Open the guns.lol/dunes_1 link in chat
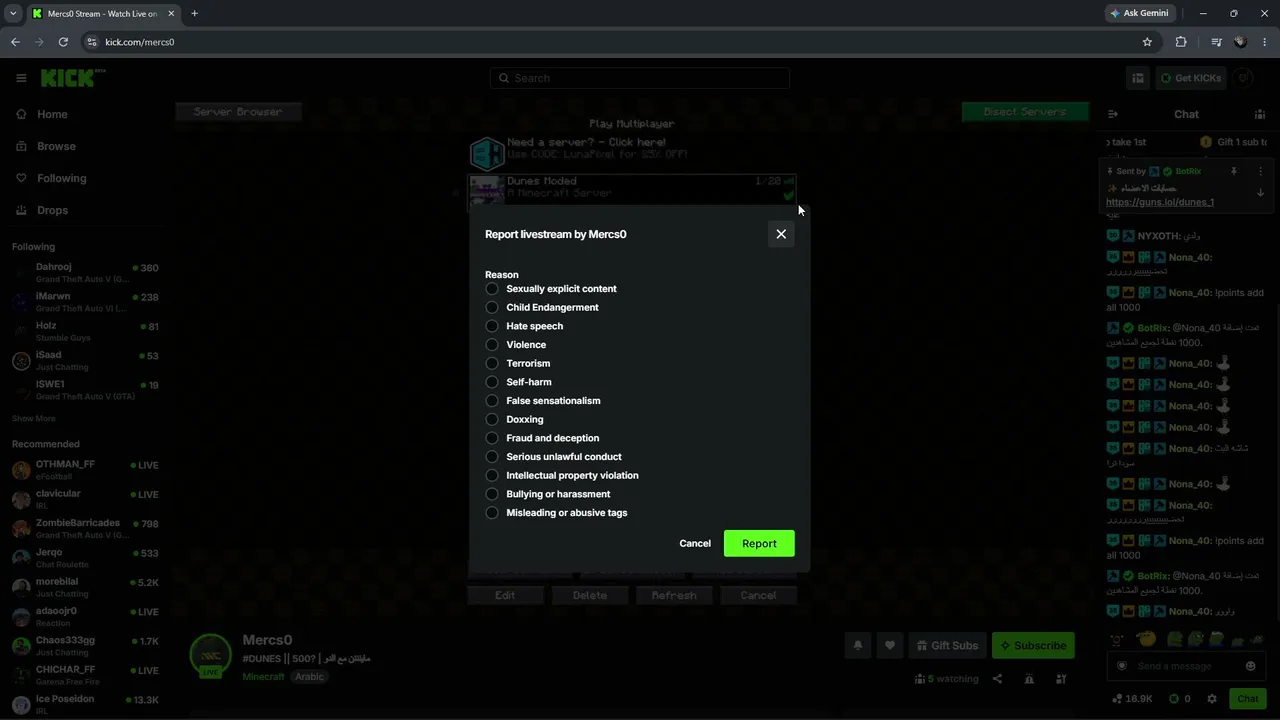Image resolution: width=1280 pixels, height=720 pixels. pyautogui.click(x=1160, y=202)
